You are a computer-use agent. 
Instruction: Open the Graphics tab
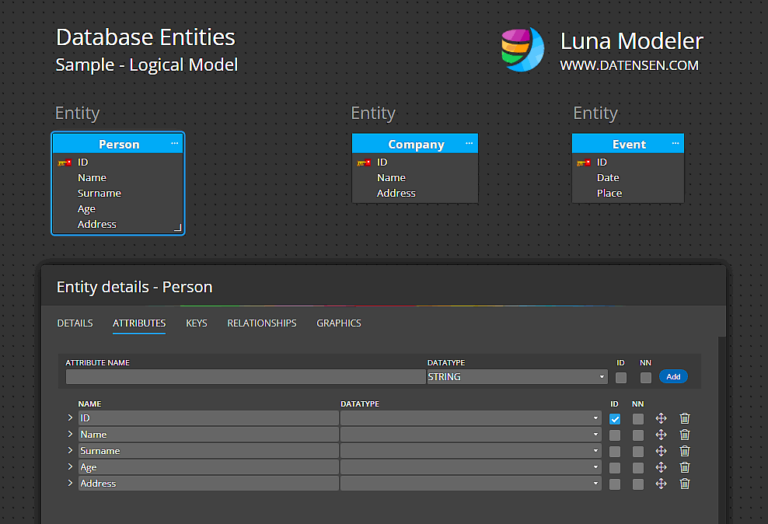(339, 323)
